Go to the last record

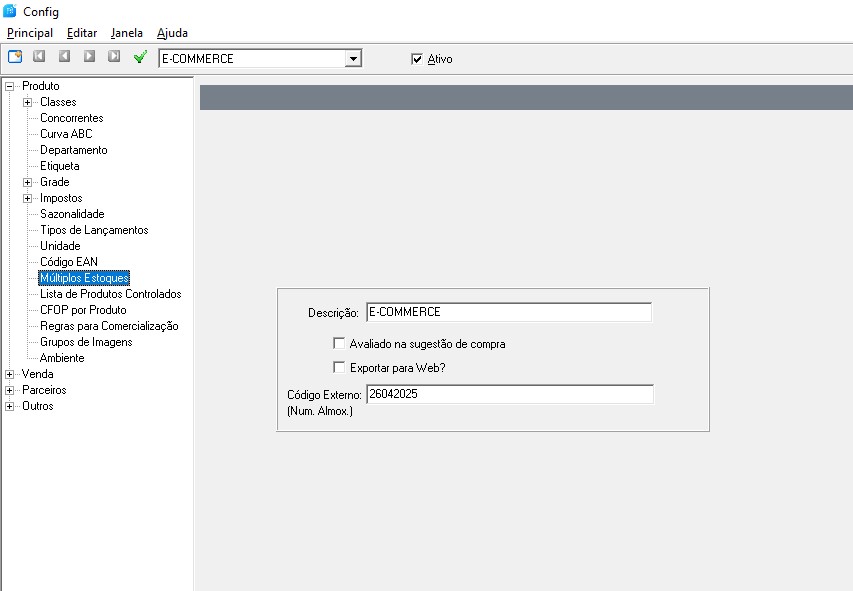click(x=114, y=57)
